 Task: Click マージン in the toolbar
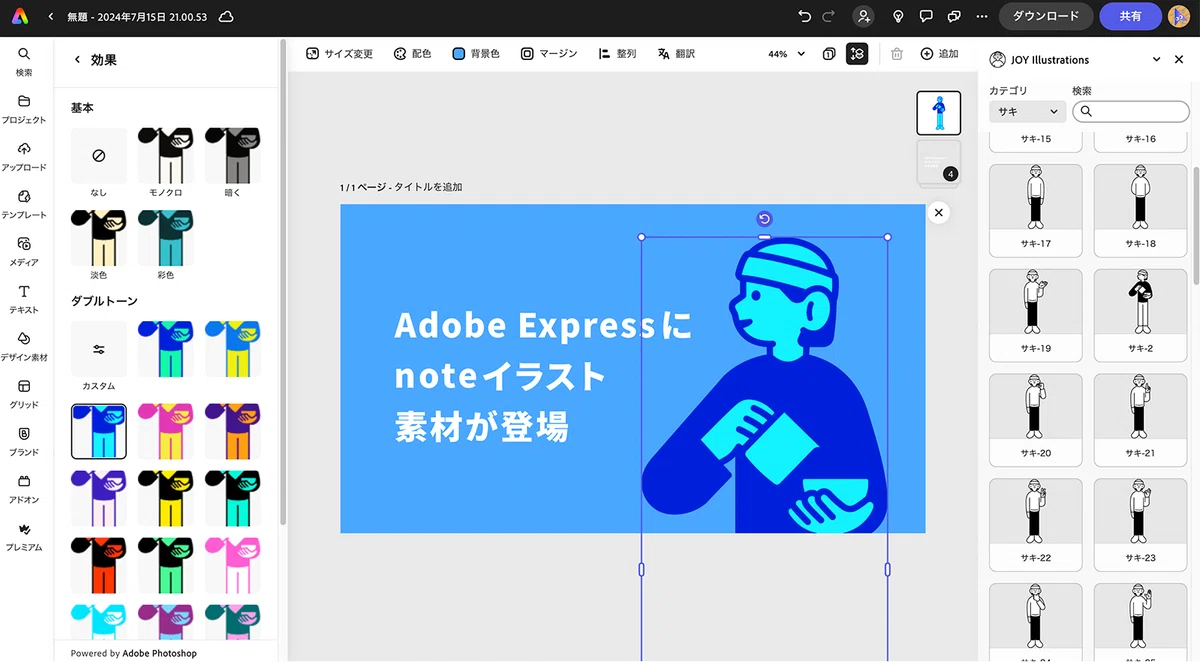(549, 54)
